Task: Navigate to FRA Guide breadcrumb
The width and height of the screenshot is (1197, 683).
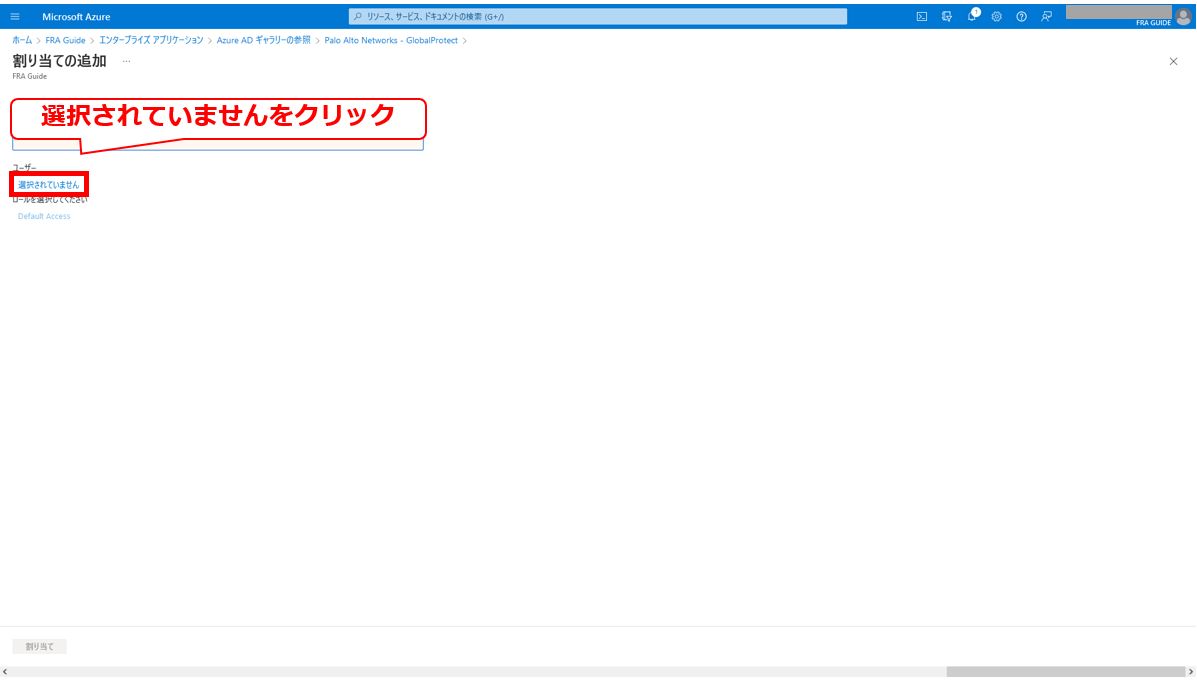Action: [65, 40]
